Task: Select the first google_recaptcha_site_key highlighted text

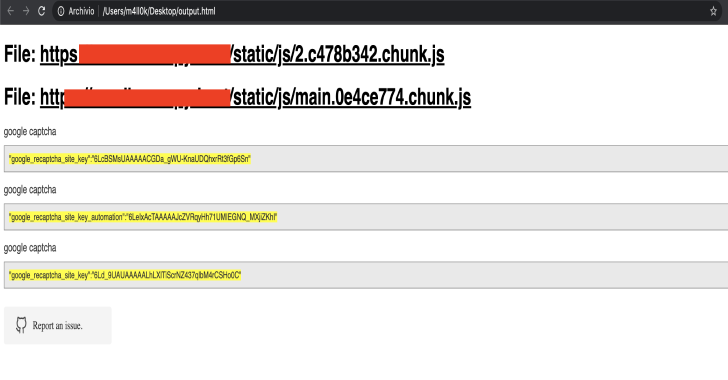Action: pyautogui.click(x=130, y=159)
